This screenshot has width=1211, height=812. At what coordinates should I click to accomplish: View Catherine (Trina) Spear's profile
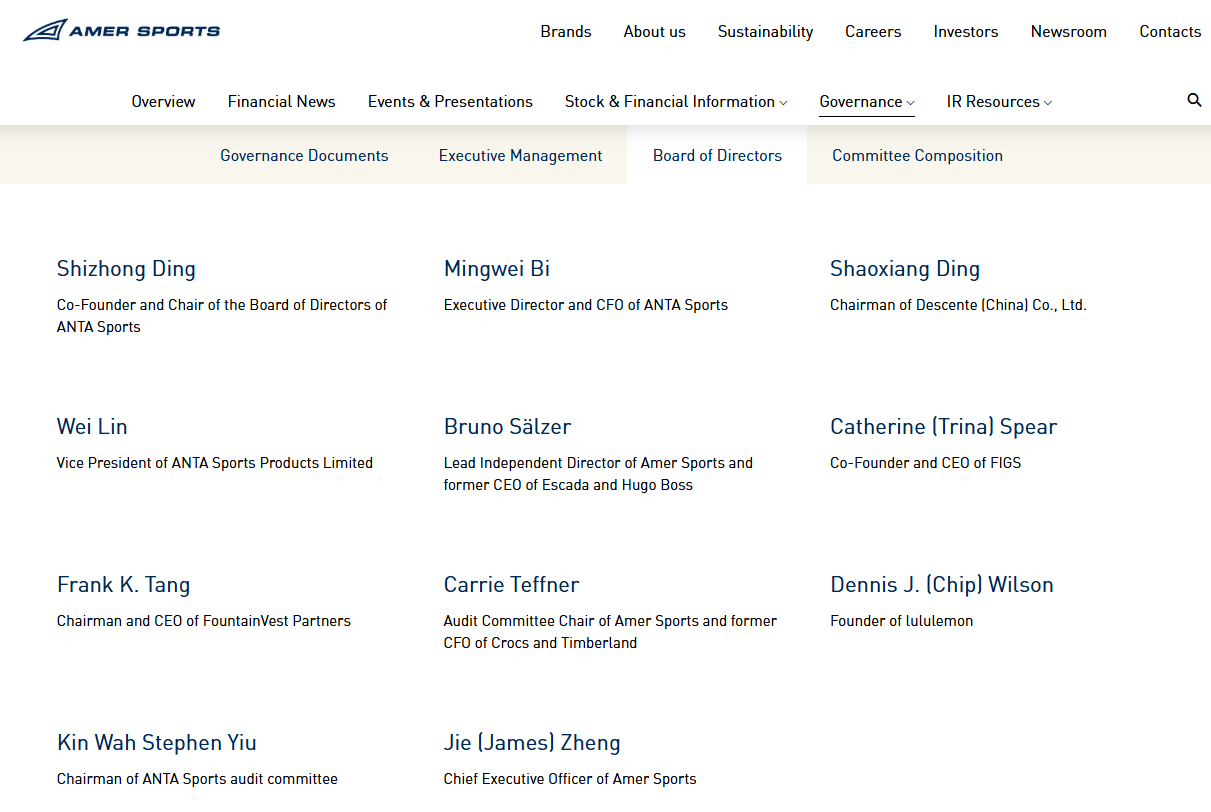pyautogui.click(x=943, y=426)
